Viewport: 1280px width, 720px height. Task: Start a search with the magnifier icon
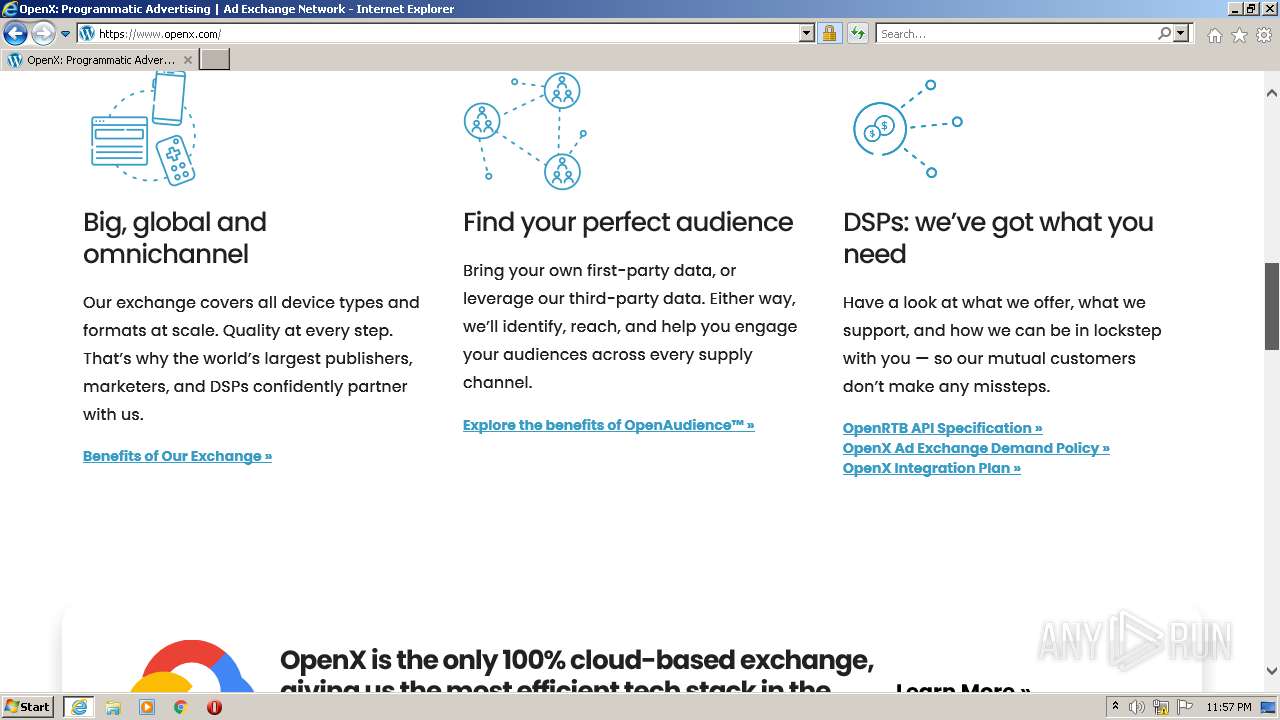(1164, 34)
